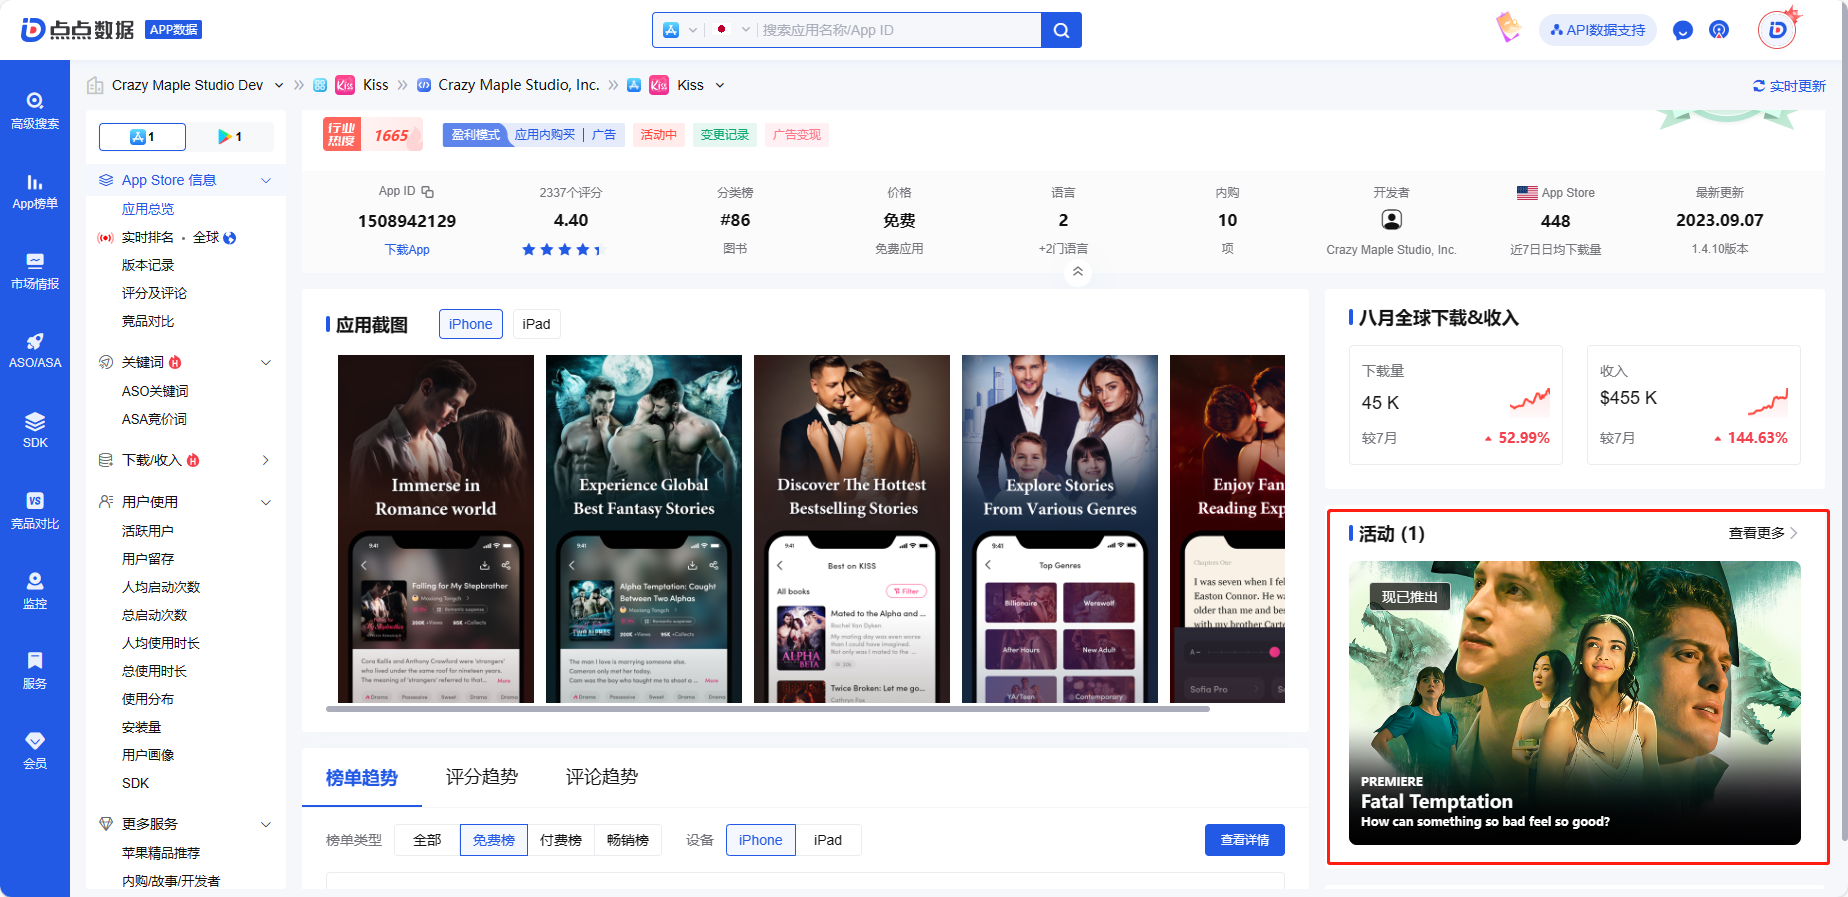Screen dimensions: 1848x897
Task: Open the 市场情报 market intelligence sidebar icon
Action: pos(35,271)
